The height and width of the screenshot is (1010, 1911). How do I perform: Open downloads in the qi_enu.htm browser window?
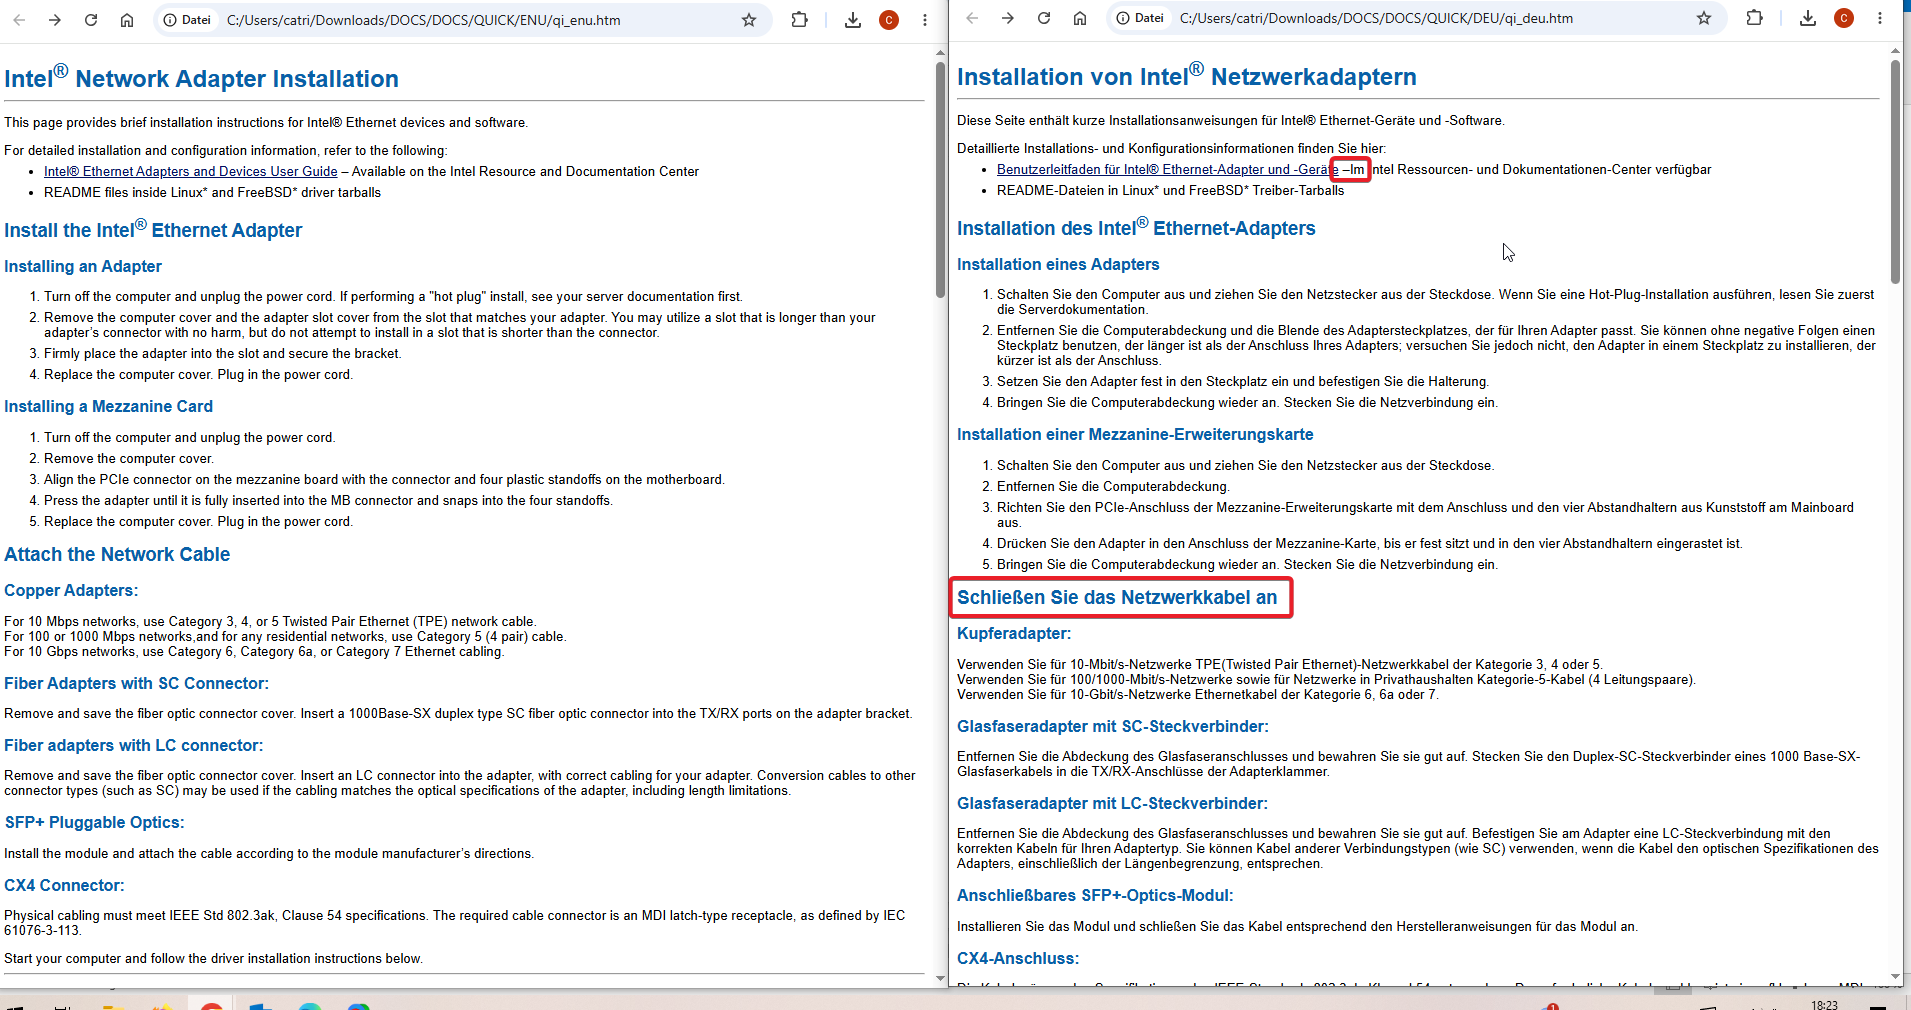[853, 20]
